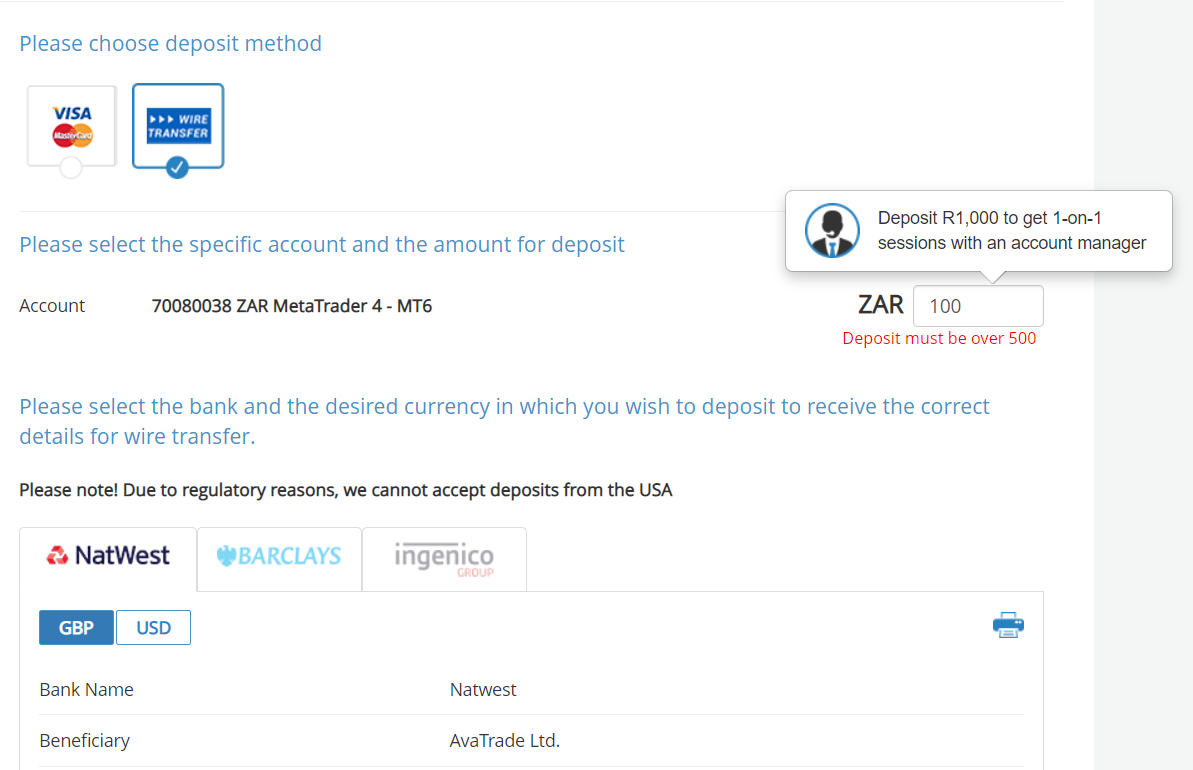The width and height of the screenshot is (1193, 770).
Task: Click the USA regulatory note text
Action: point(345,490)
